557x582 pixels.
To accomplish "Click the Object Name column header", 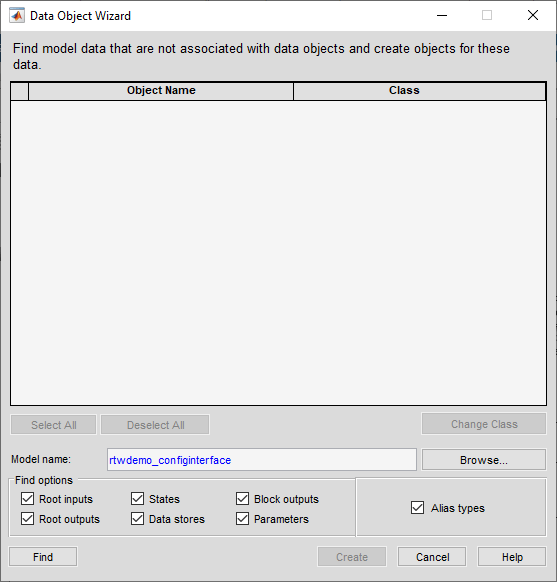I will pyautogui.click(x=161, y=91).
